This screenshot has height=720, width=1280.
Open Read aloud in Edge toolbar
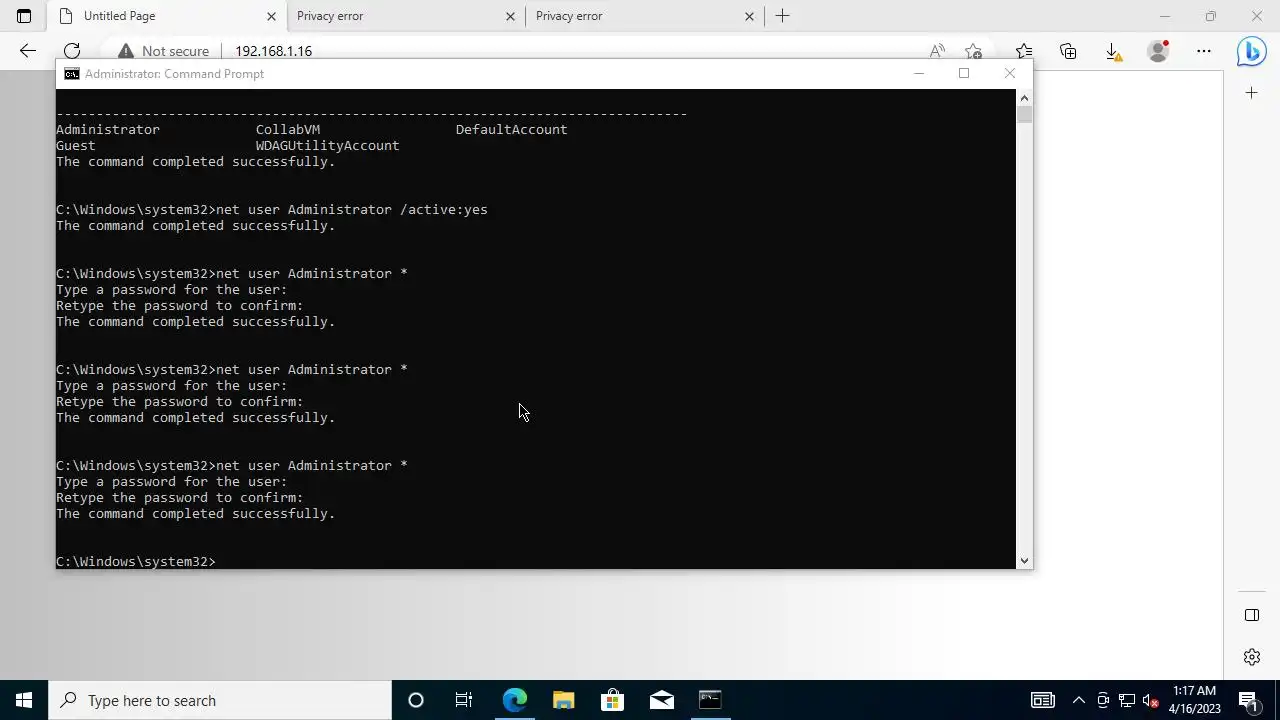tap(937, 51)
